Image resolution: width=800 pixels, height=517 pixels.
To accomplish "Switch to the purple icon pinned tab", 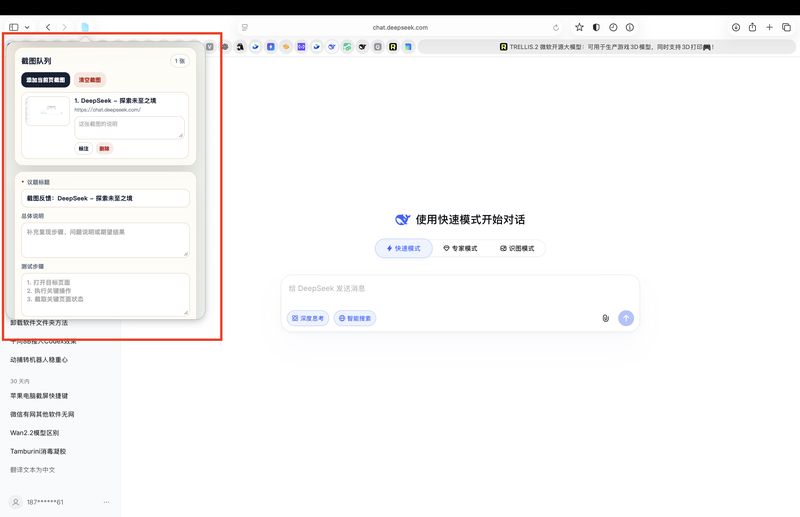I will (302, 46).
